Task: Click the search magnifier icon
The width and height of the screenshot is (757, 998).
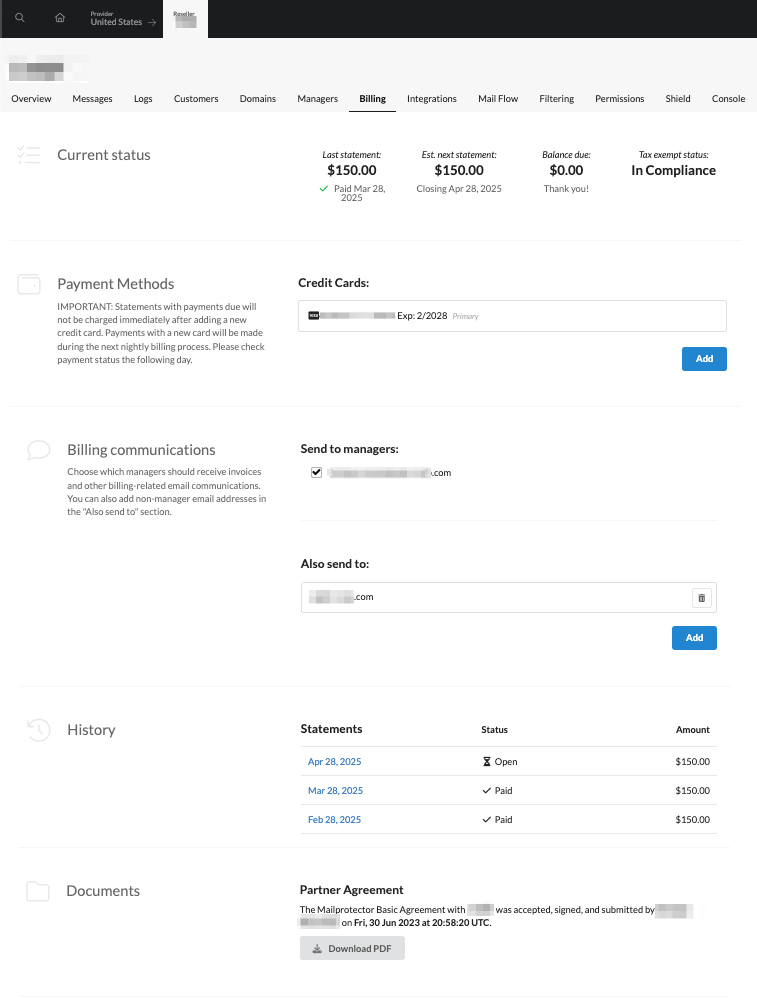Action: click(20, 19)
